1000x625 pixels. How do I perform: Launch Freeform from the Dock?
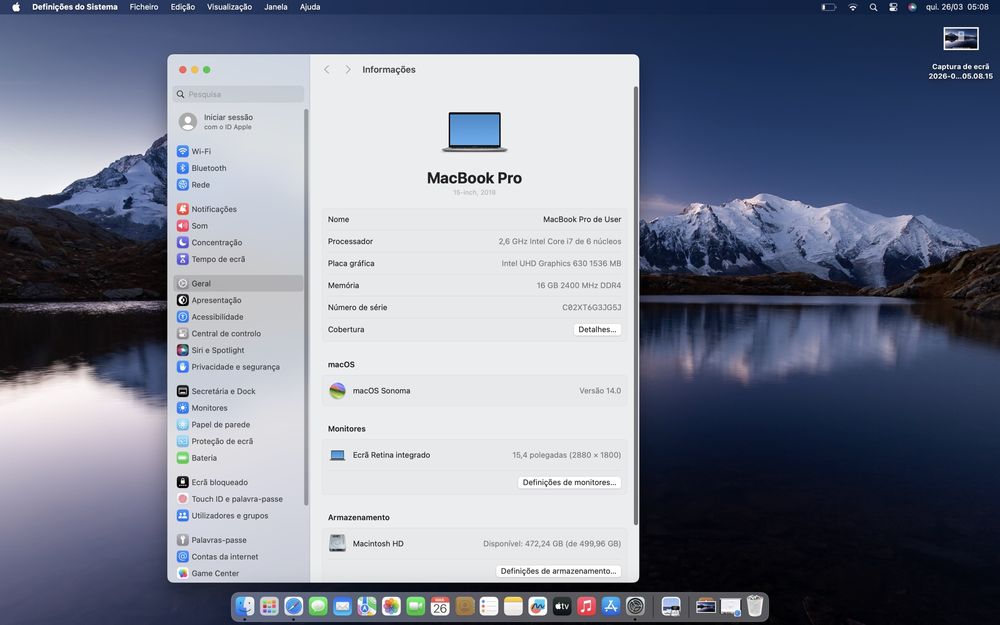tap(538, 606)
